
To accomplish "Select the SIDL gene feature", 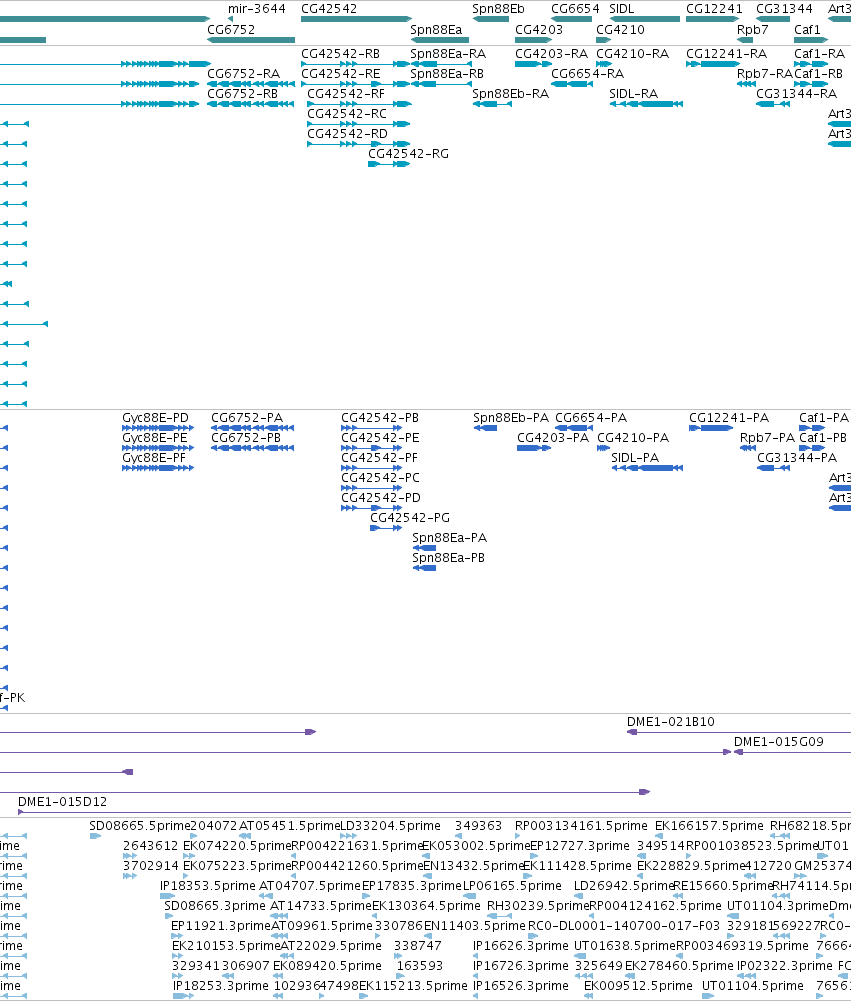I will [645, 19].
